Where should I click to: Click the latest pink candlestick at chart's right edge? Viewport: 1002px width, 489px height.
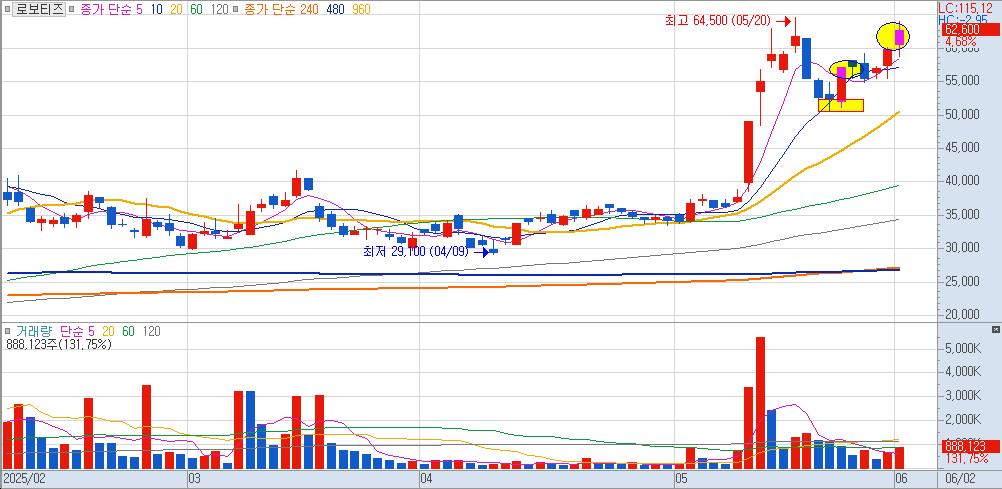point(899,36)
